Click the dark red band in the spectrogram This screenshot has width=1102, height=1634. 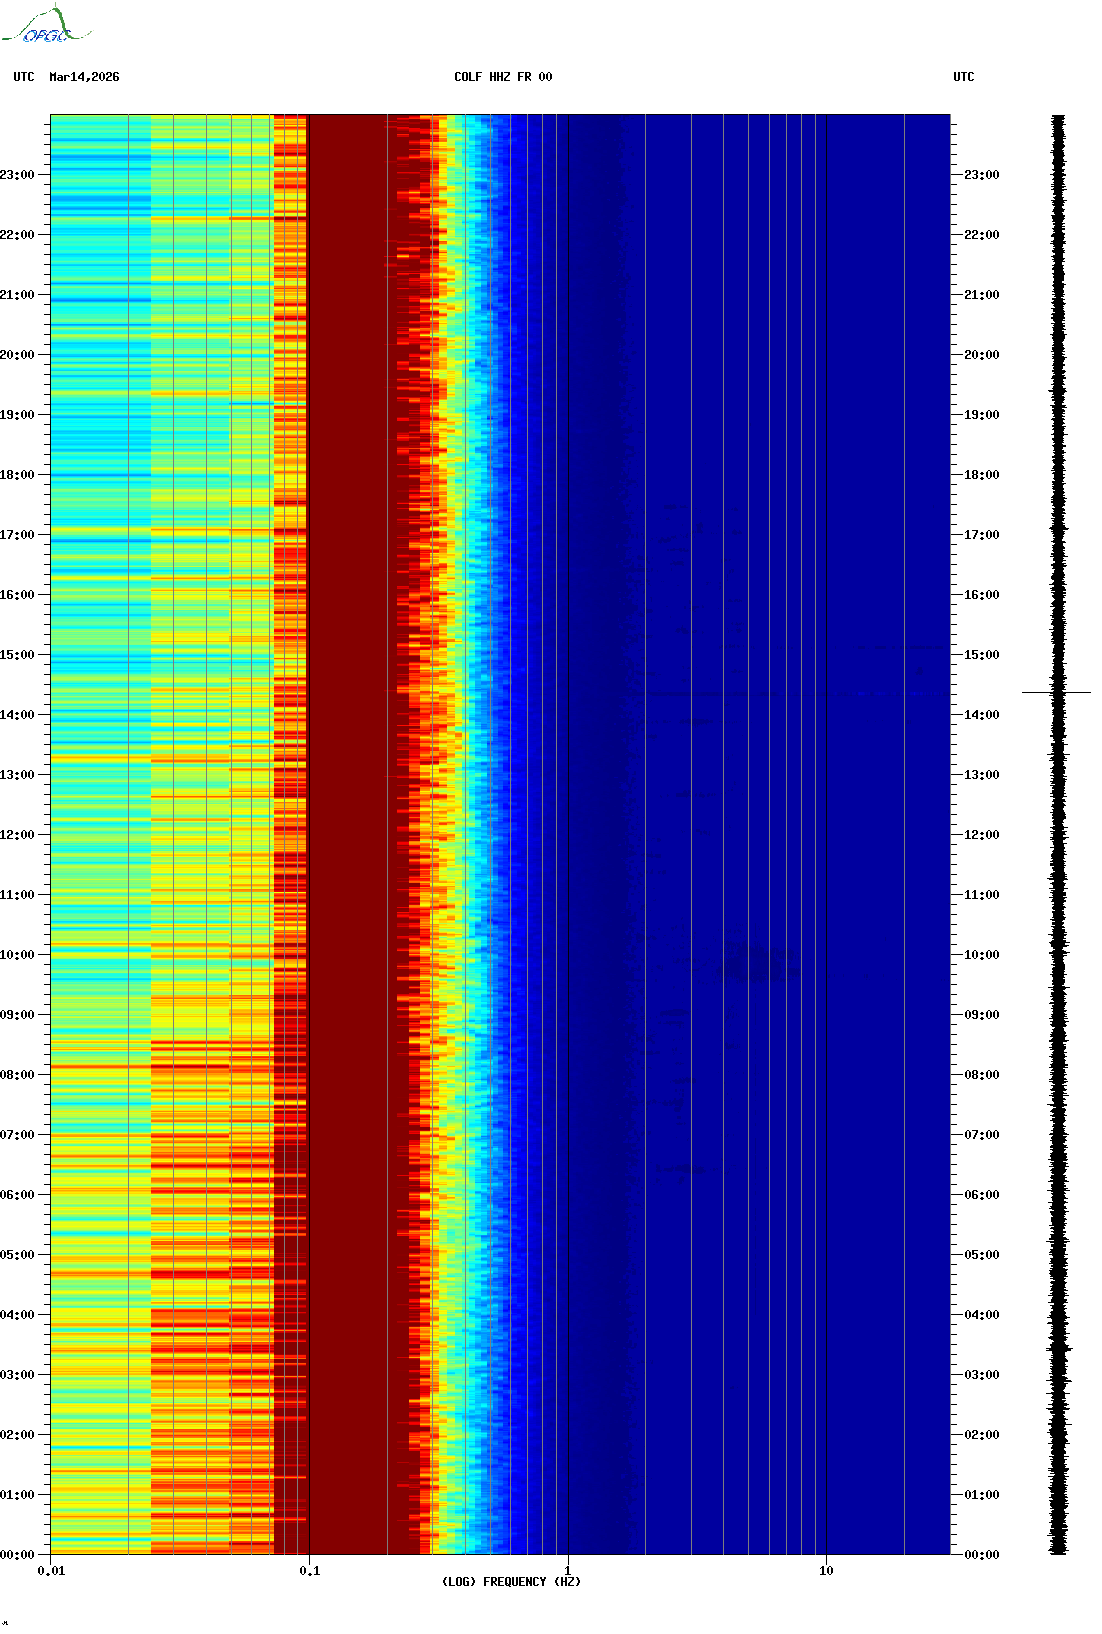[x=350, y=800]
